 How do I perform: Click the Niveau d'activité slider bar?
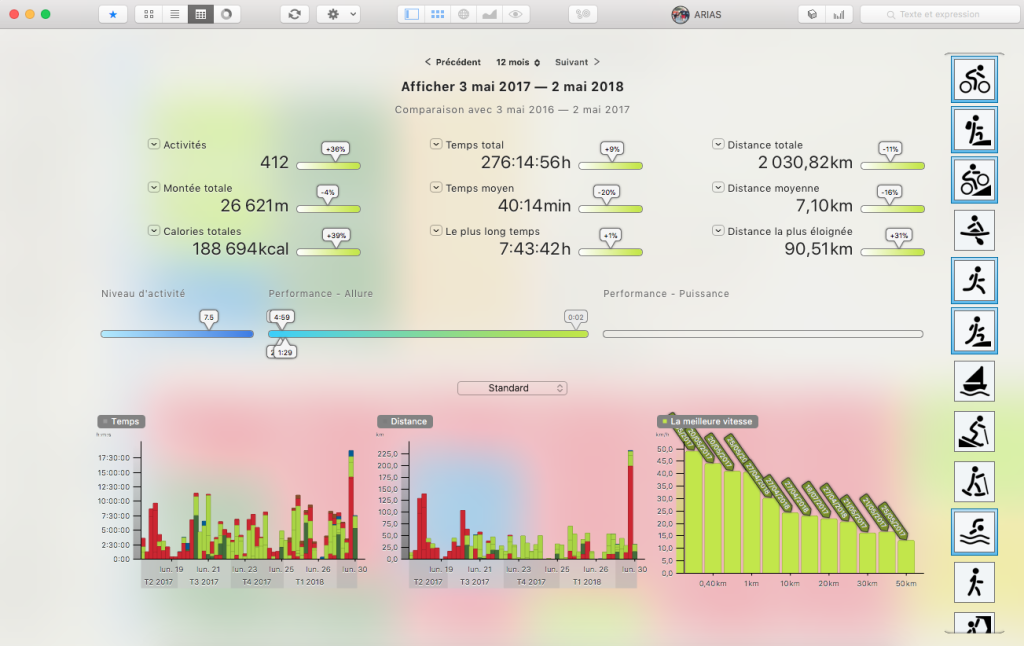pyautogui.click(x=176, y=334)
